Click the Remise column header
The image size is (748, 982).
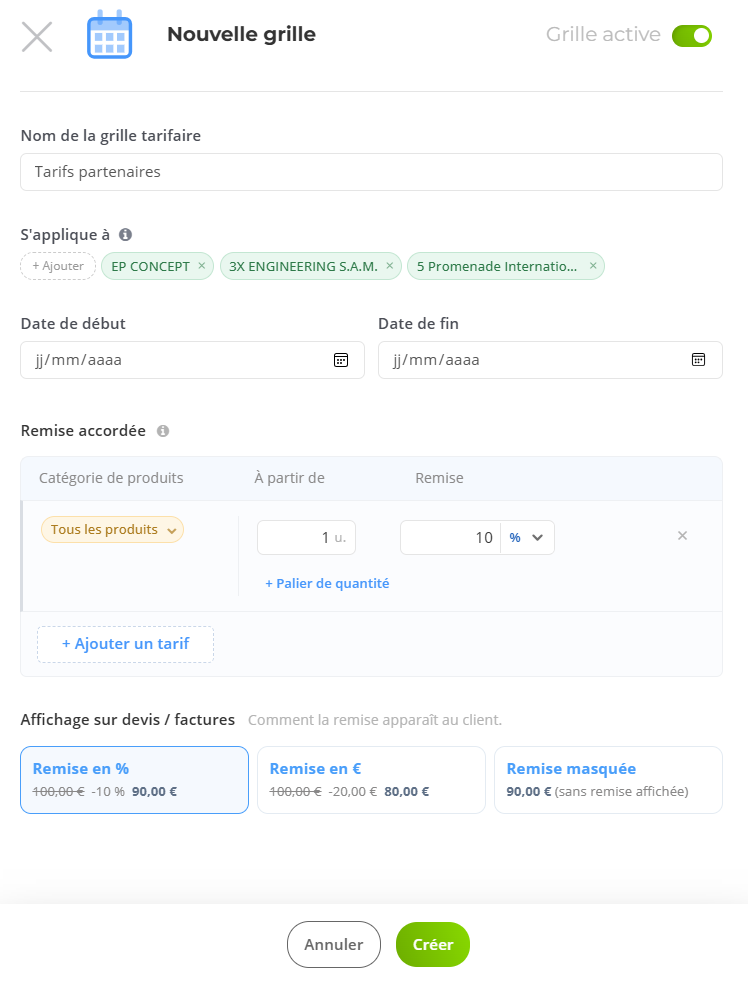coord(439,478)
